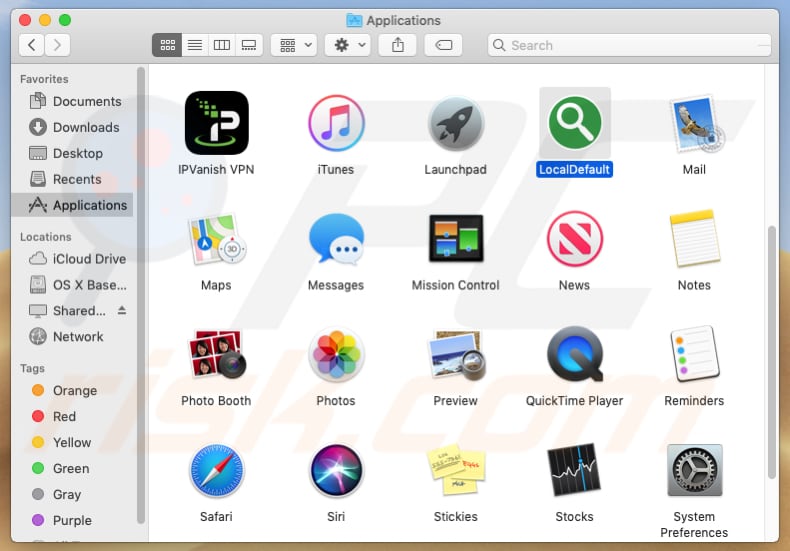Eject the Shared volume

tap(122, 310)
